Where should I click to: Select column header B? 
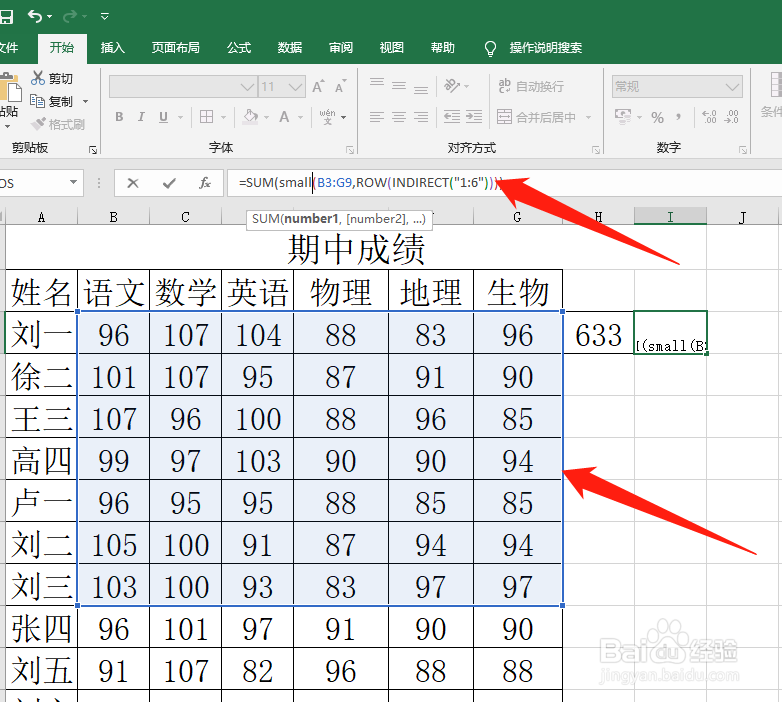(x=114, y=217)
